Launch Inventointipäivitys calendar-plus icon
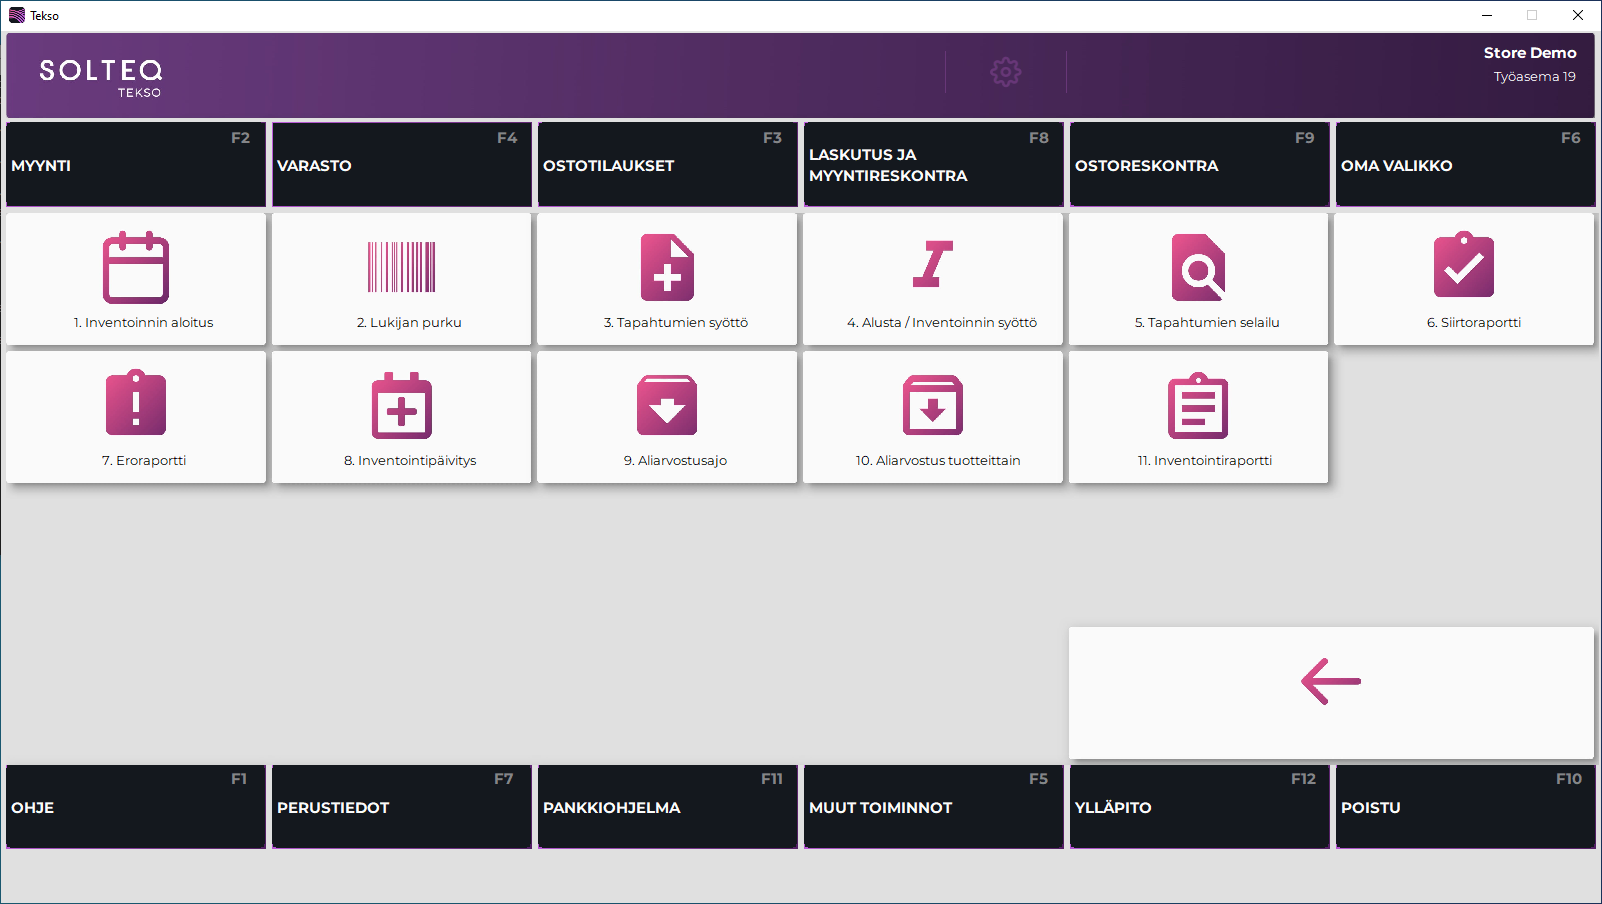The width and height of the screenshot is (1602, 904). click(401, 406)
